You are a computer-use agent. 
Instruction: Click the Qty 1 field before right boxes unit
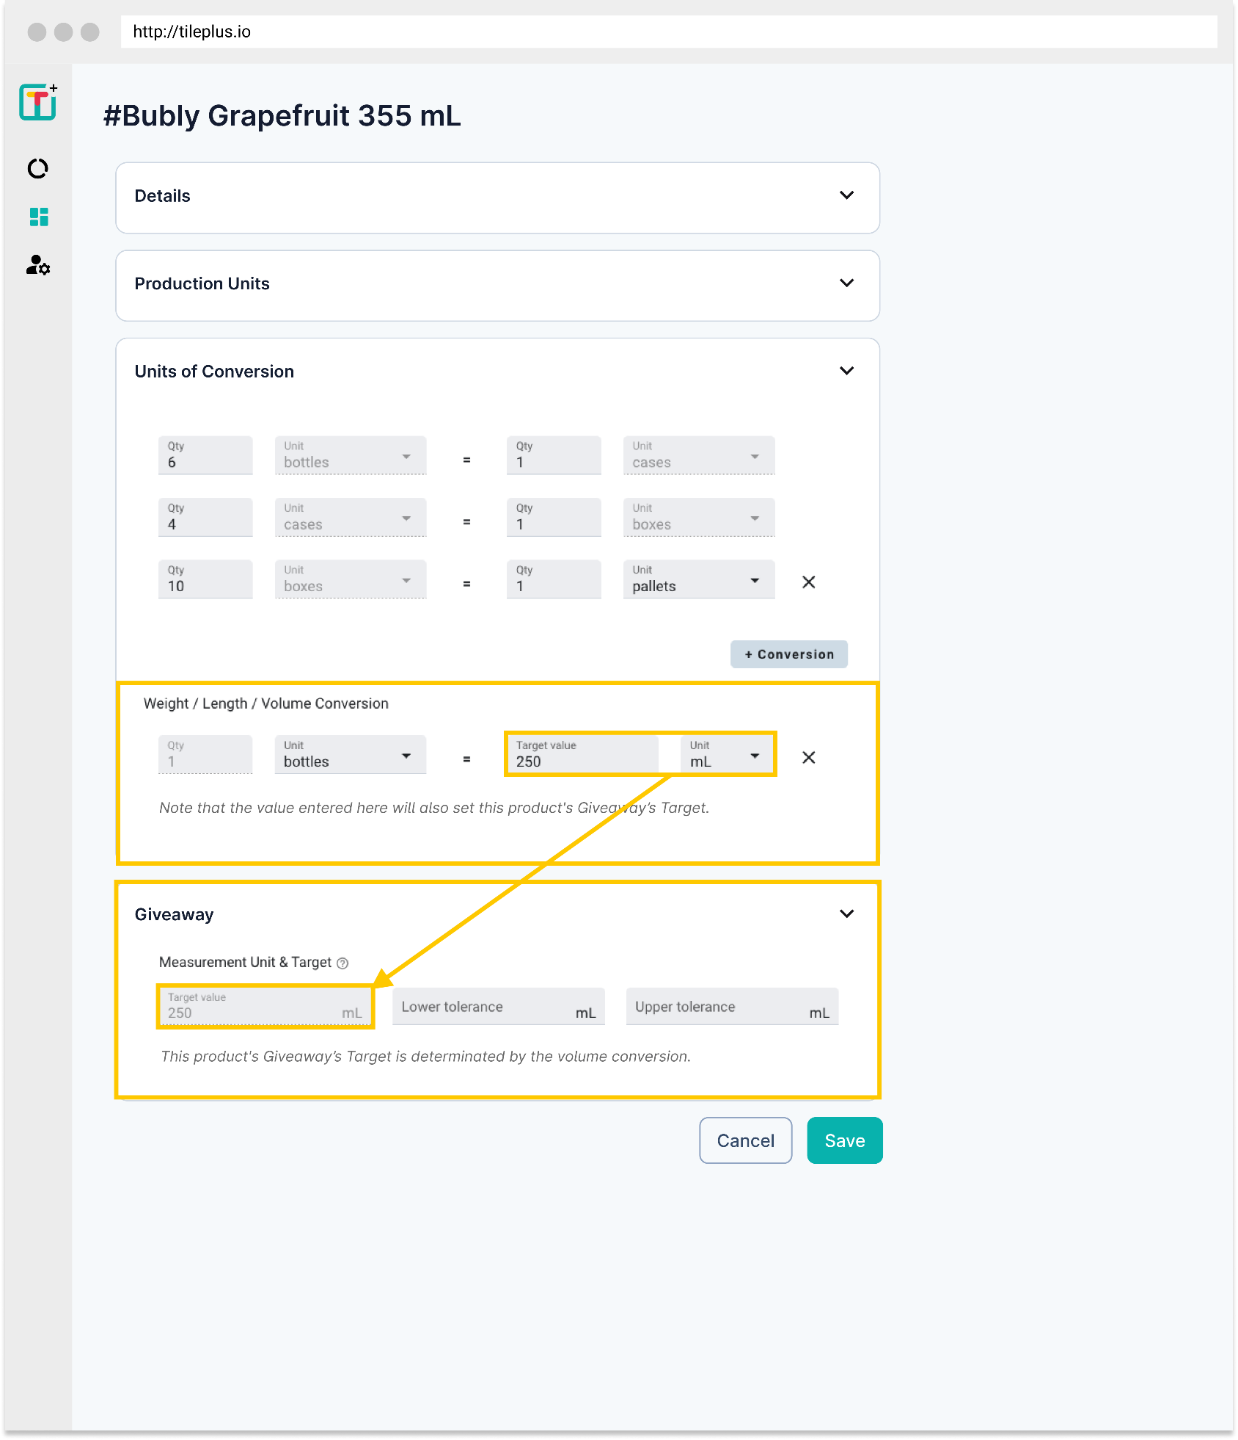(554, 517)
